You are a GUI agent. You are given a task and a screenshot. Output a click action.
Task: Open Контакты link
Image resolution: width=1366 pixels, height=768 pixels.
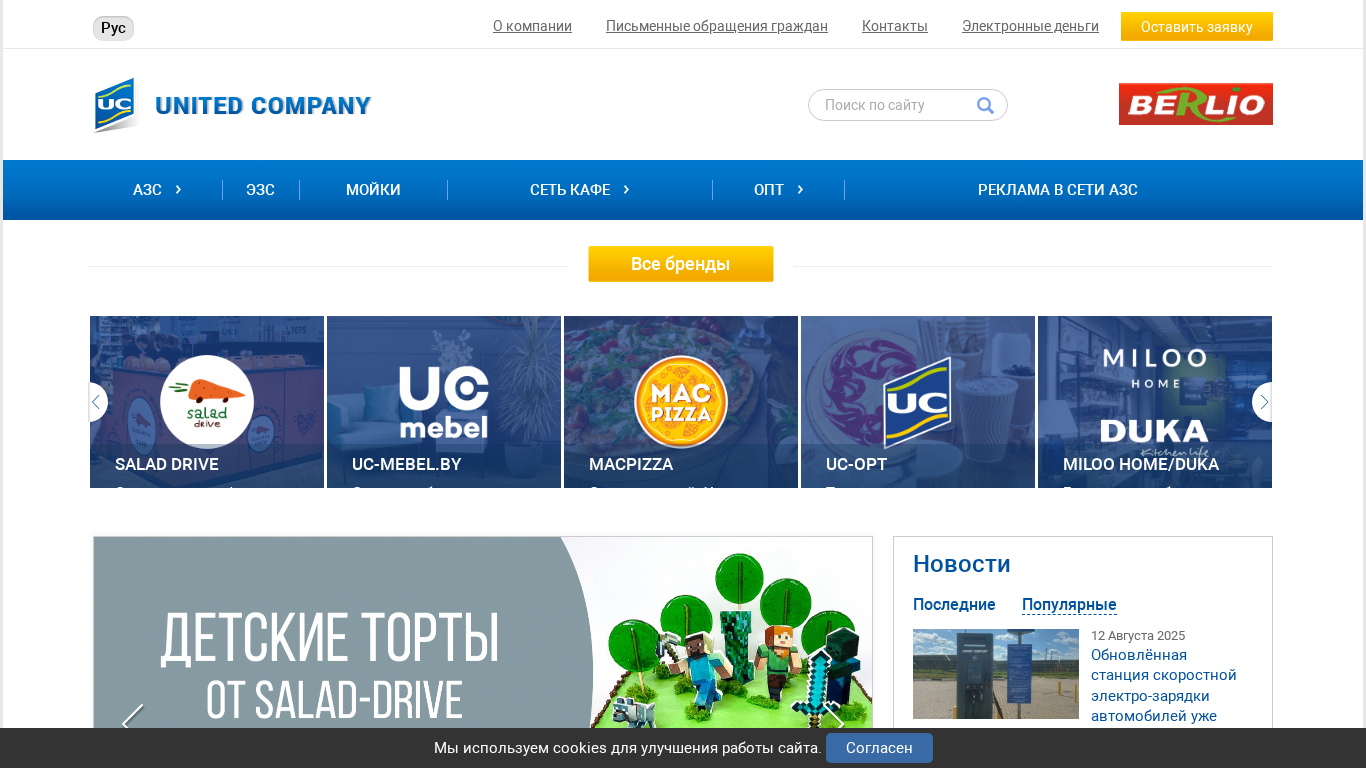(x=895, y=26)
